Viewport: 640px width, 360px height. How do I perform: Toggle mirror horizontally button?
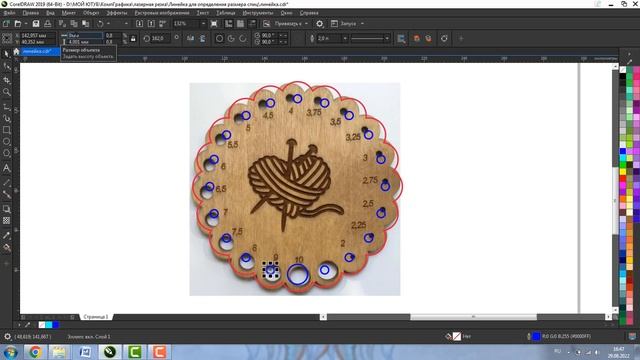pyautogui.click(x=191, y=38)
